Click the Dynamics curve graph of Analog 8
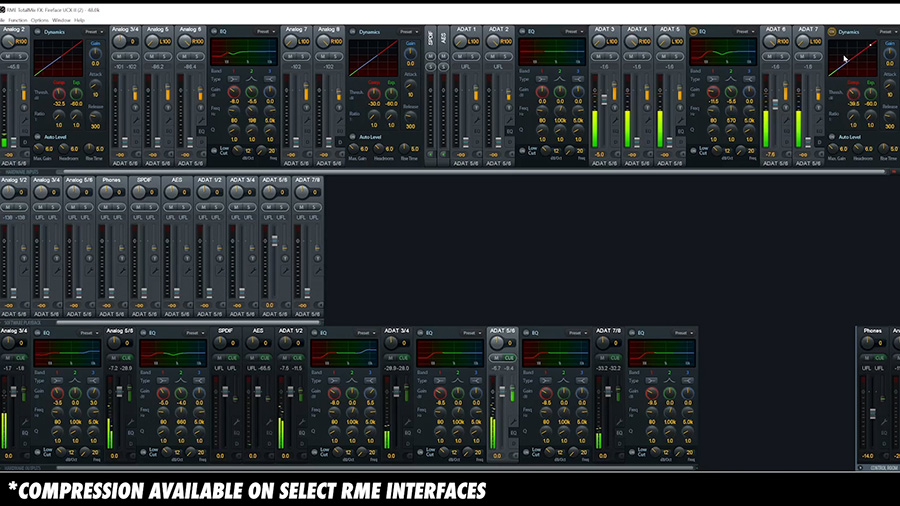The width and height of the screenshot is (900, 506). [x=373, y=58]
